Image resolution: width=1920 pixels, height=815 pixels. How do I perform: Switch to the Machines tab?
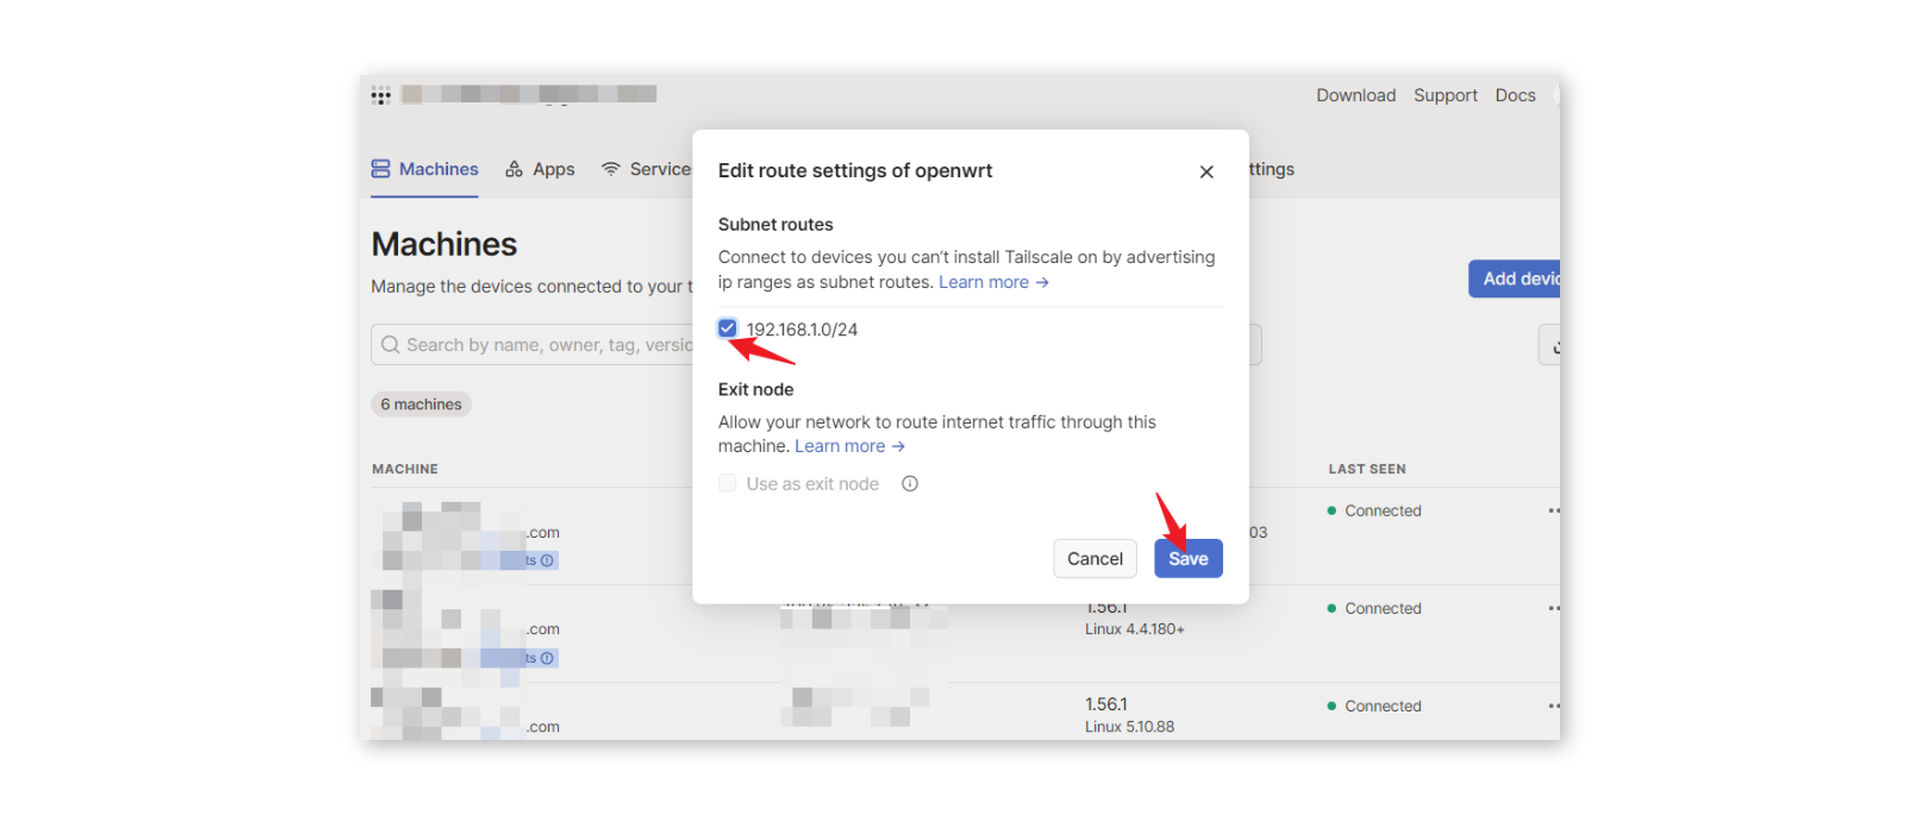(425, 169)
